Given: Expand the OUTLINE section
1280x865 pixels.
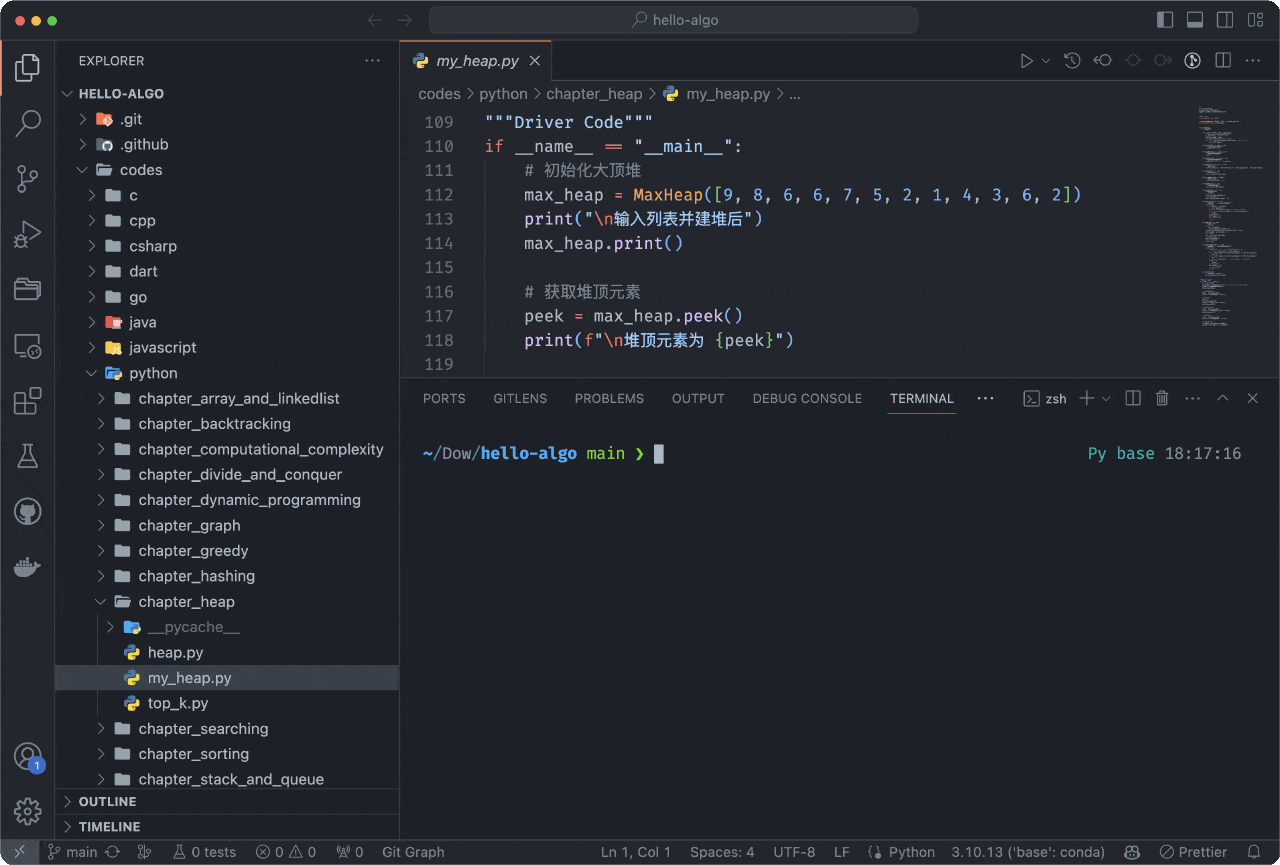Looking at the screenshot, I should pyautogui.click(x=107, y=802).
